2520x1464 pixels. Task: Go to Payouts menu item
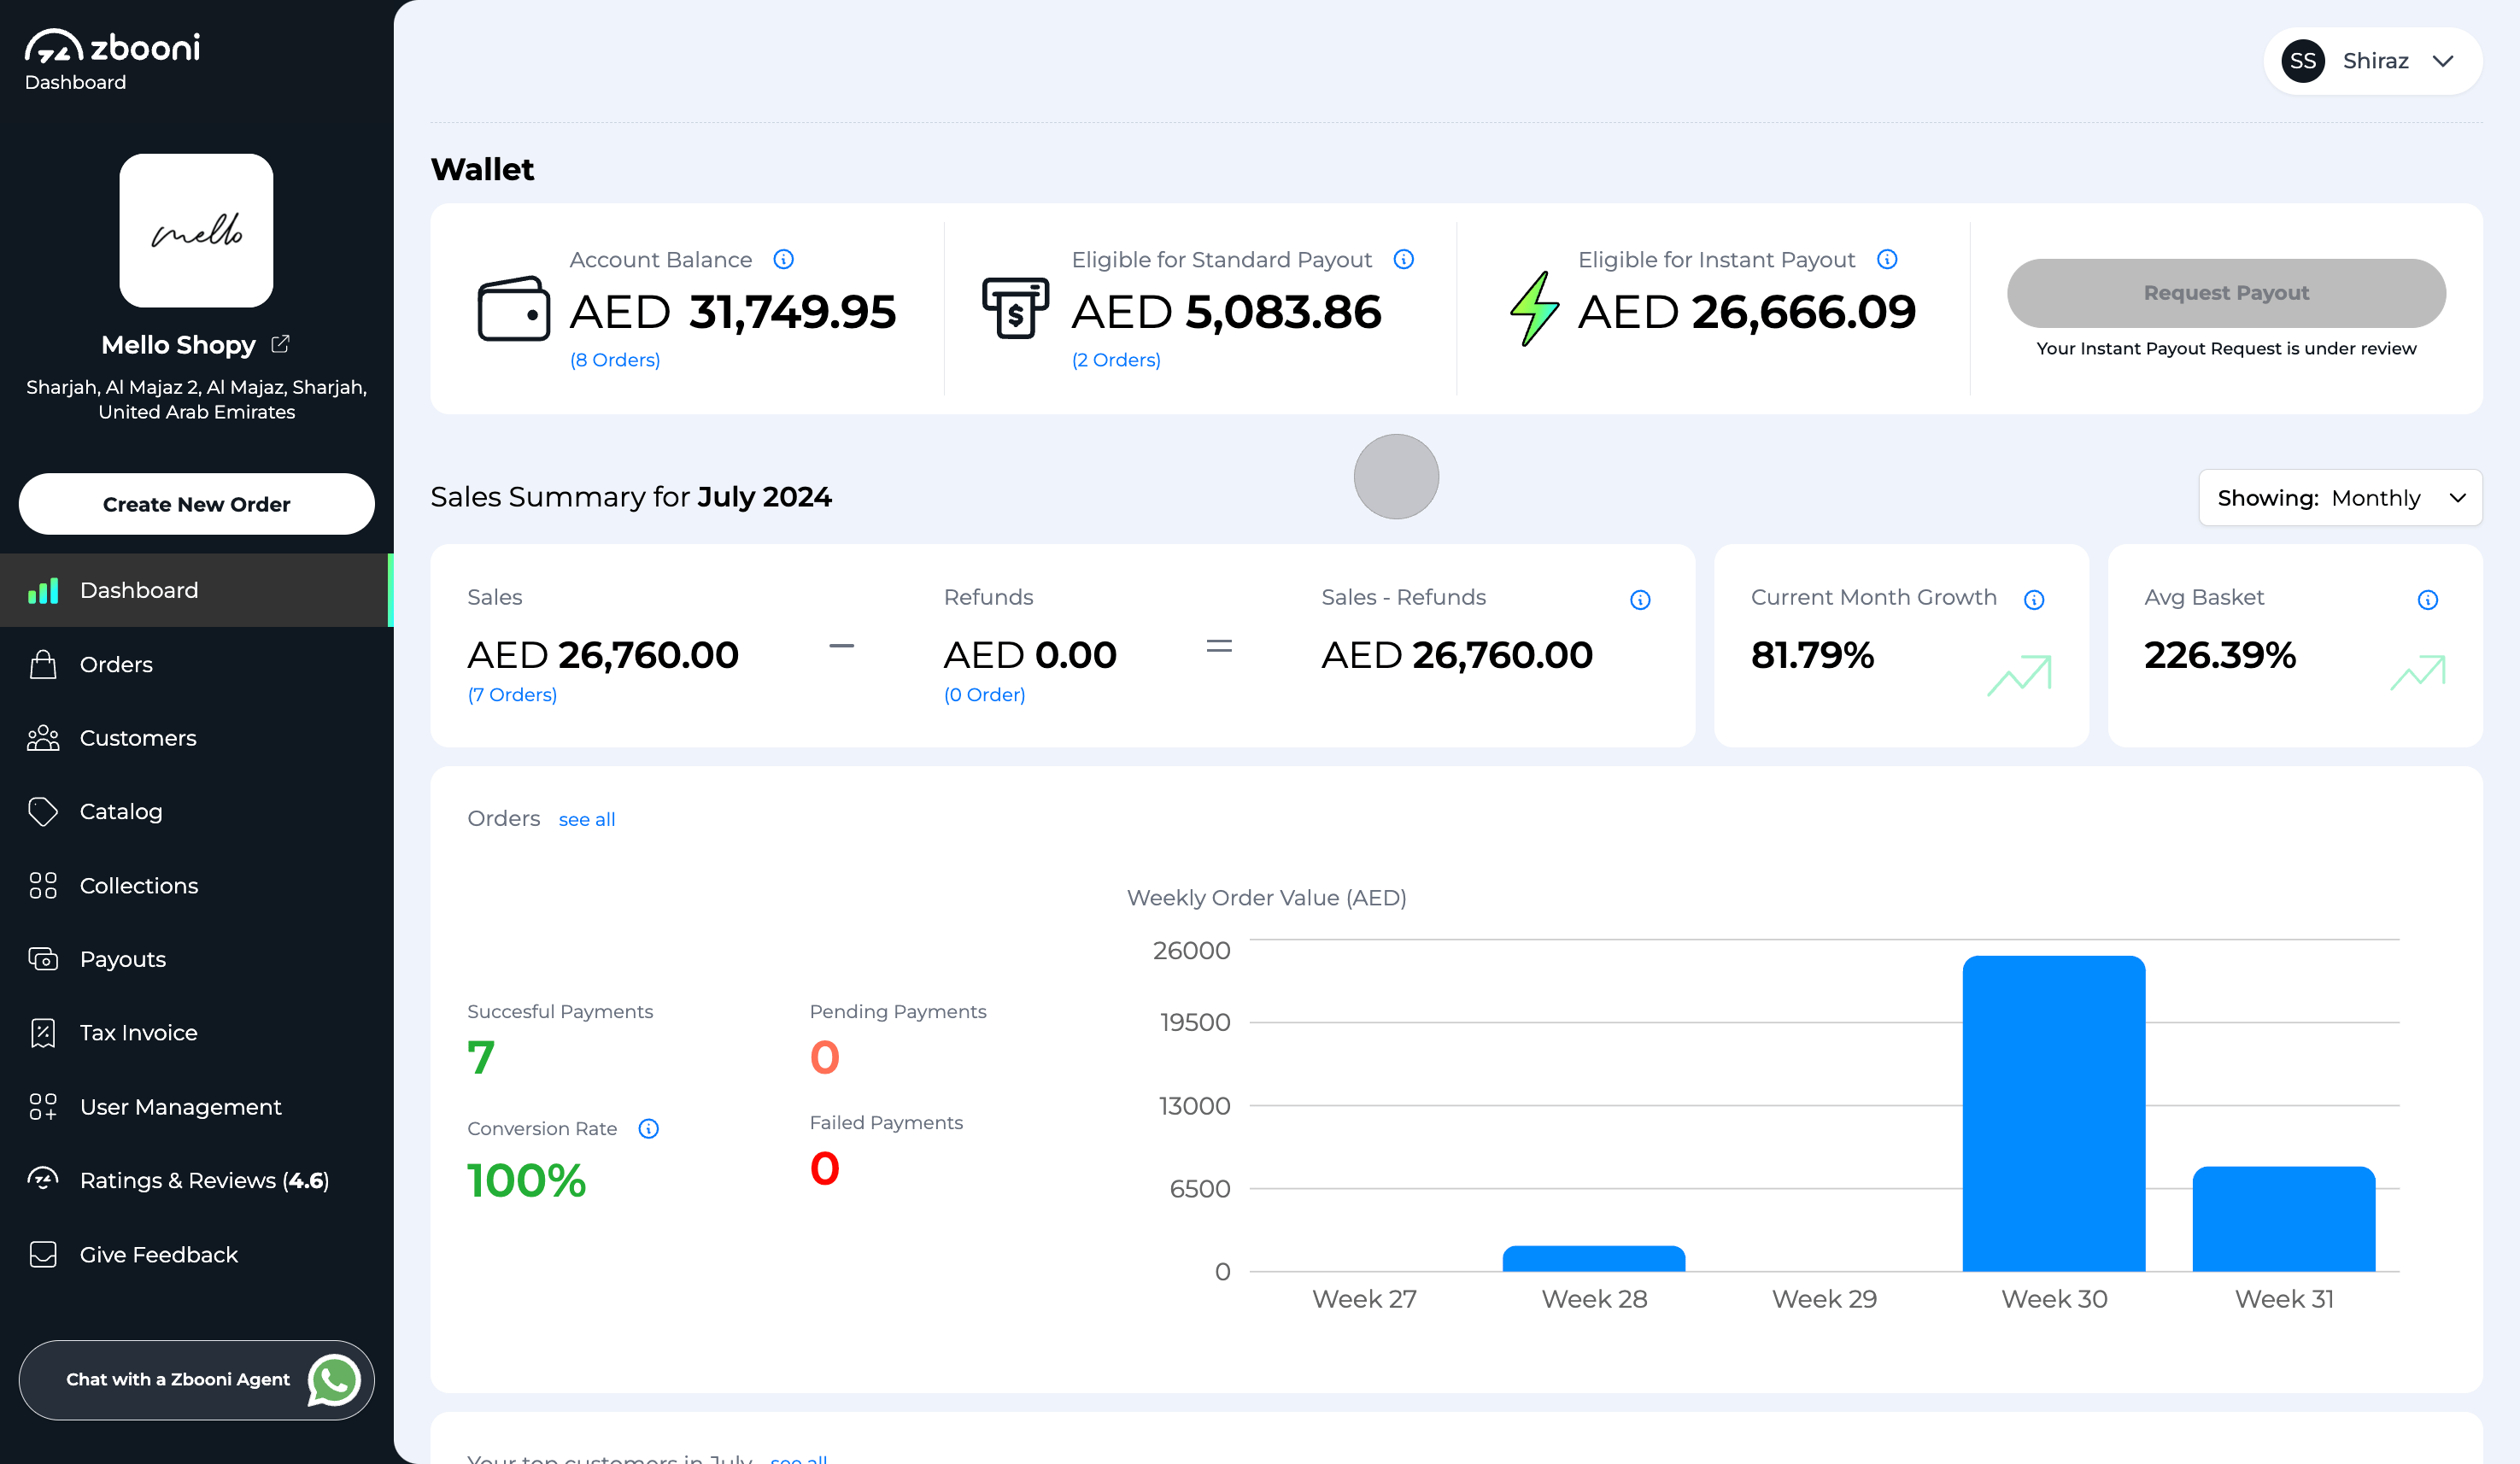(196, 959)
